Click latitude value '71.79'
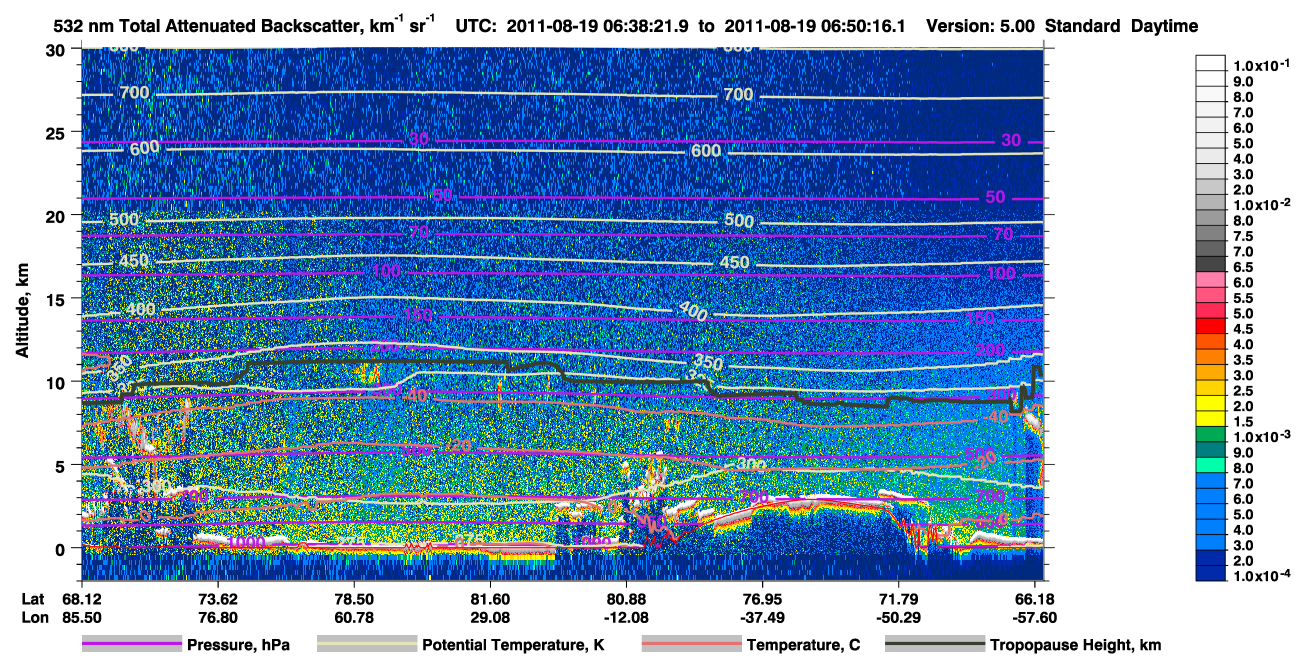 pos(898,598)
